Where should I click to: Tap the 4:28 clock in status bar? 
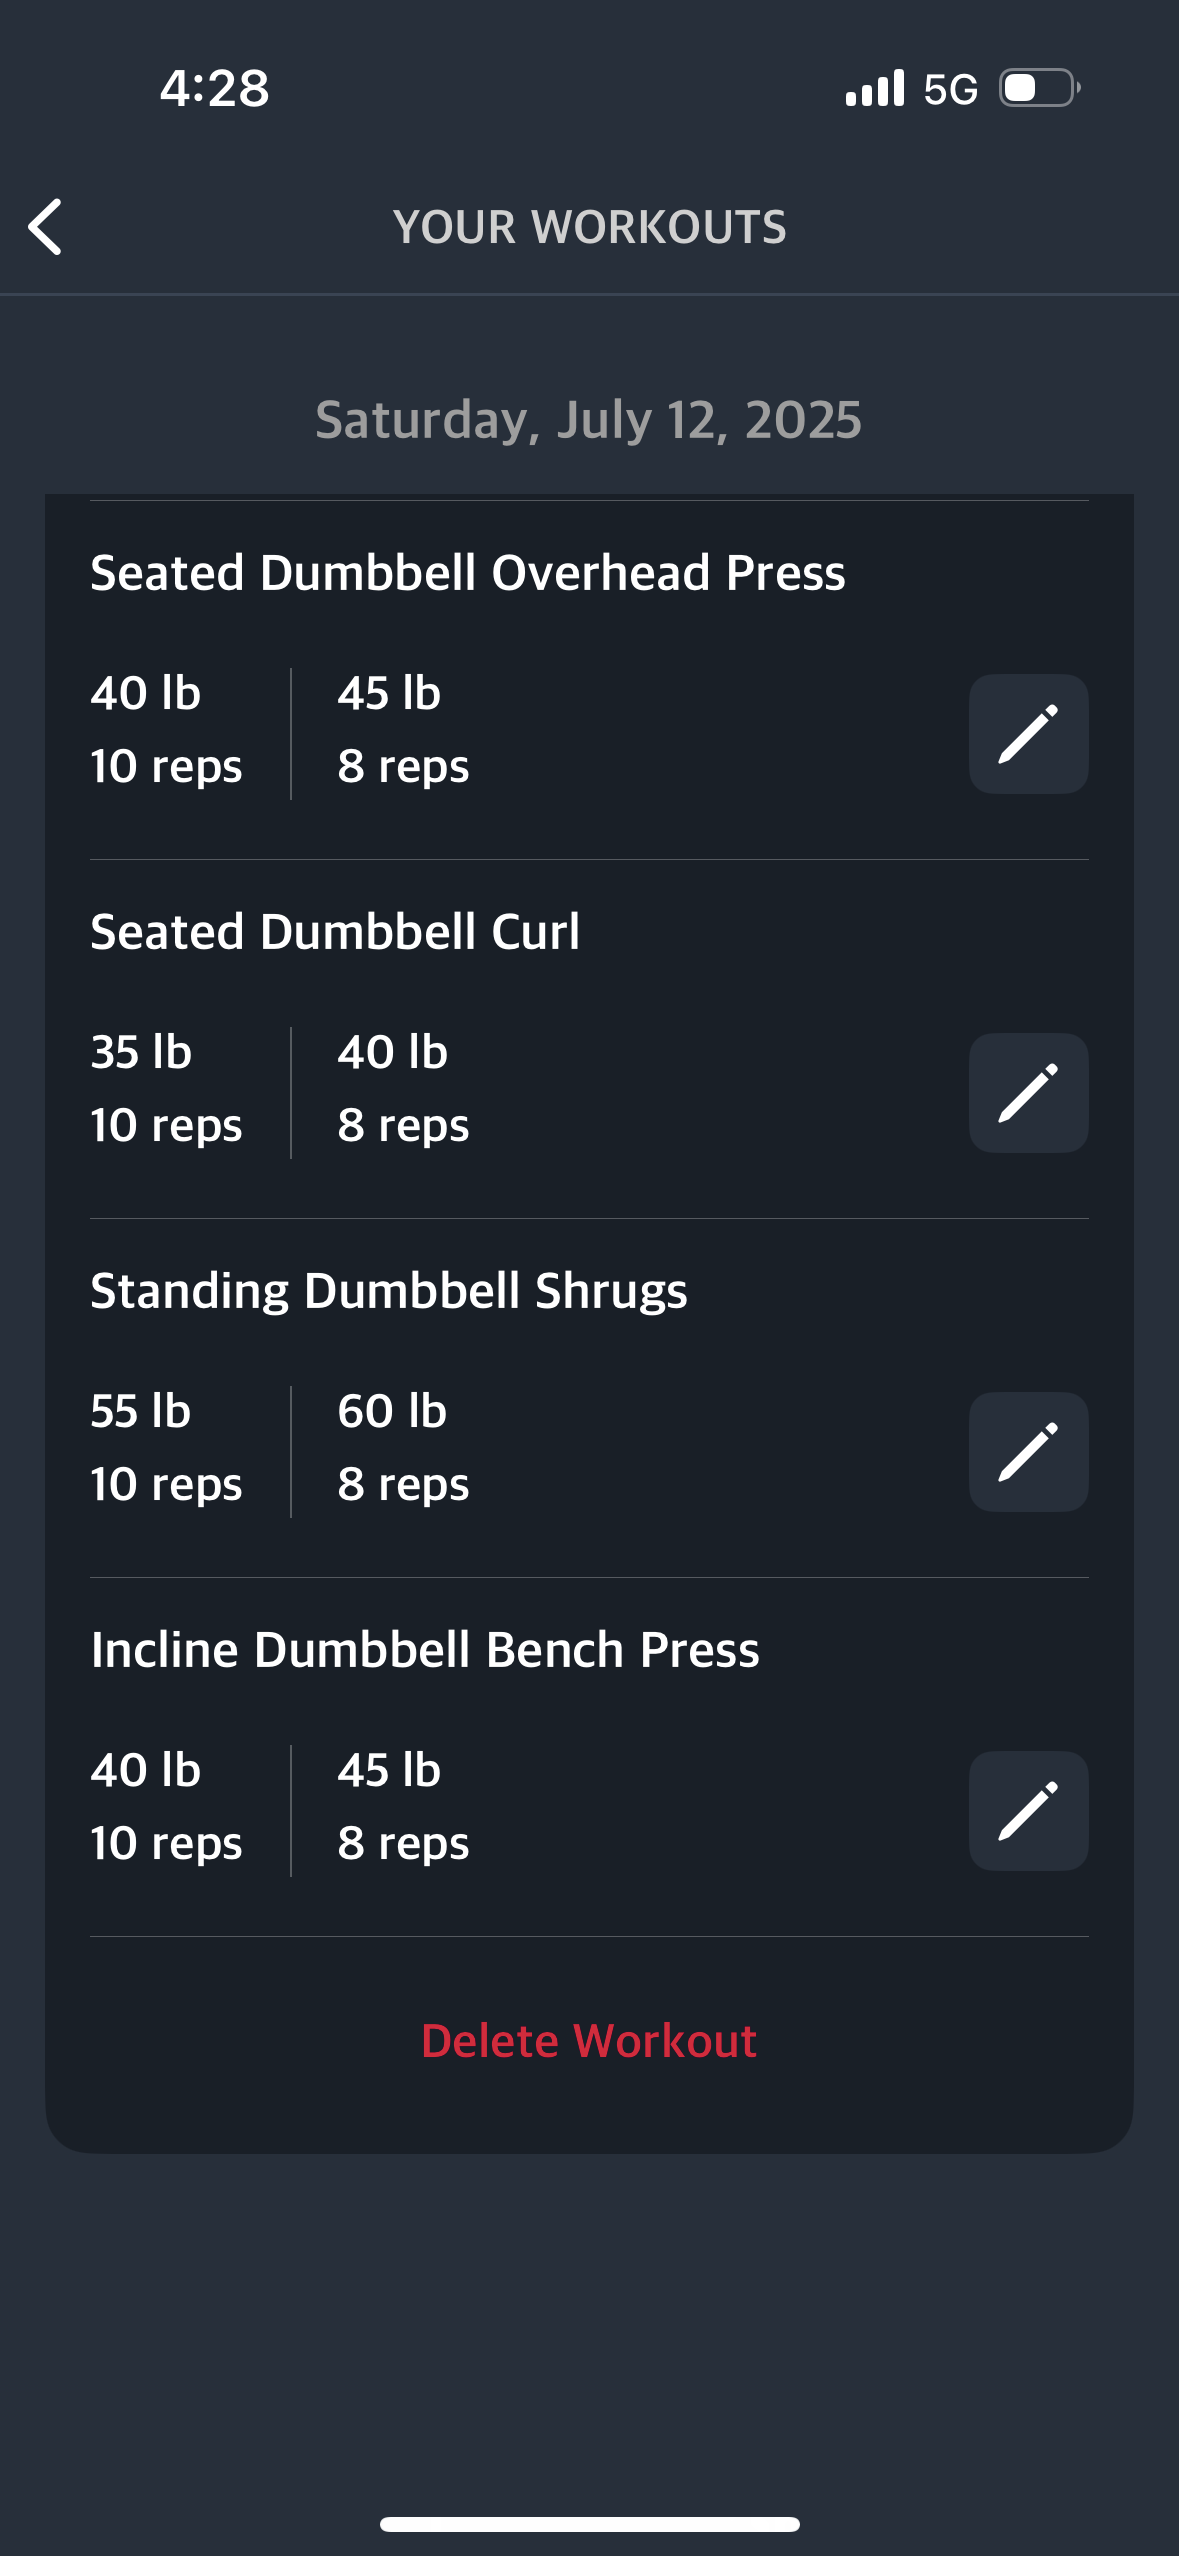pyautogui.click(x=215, y=88)
